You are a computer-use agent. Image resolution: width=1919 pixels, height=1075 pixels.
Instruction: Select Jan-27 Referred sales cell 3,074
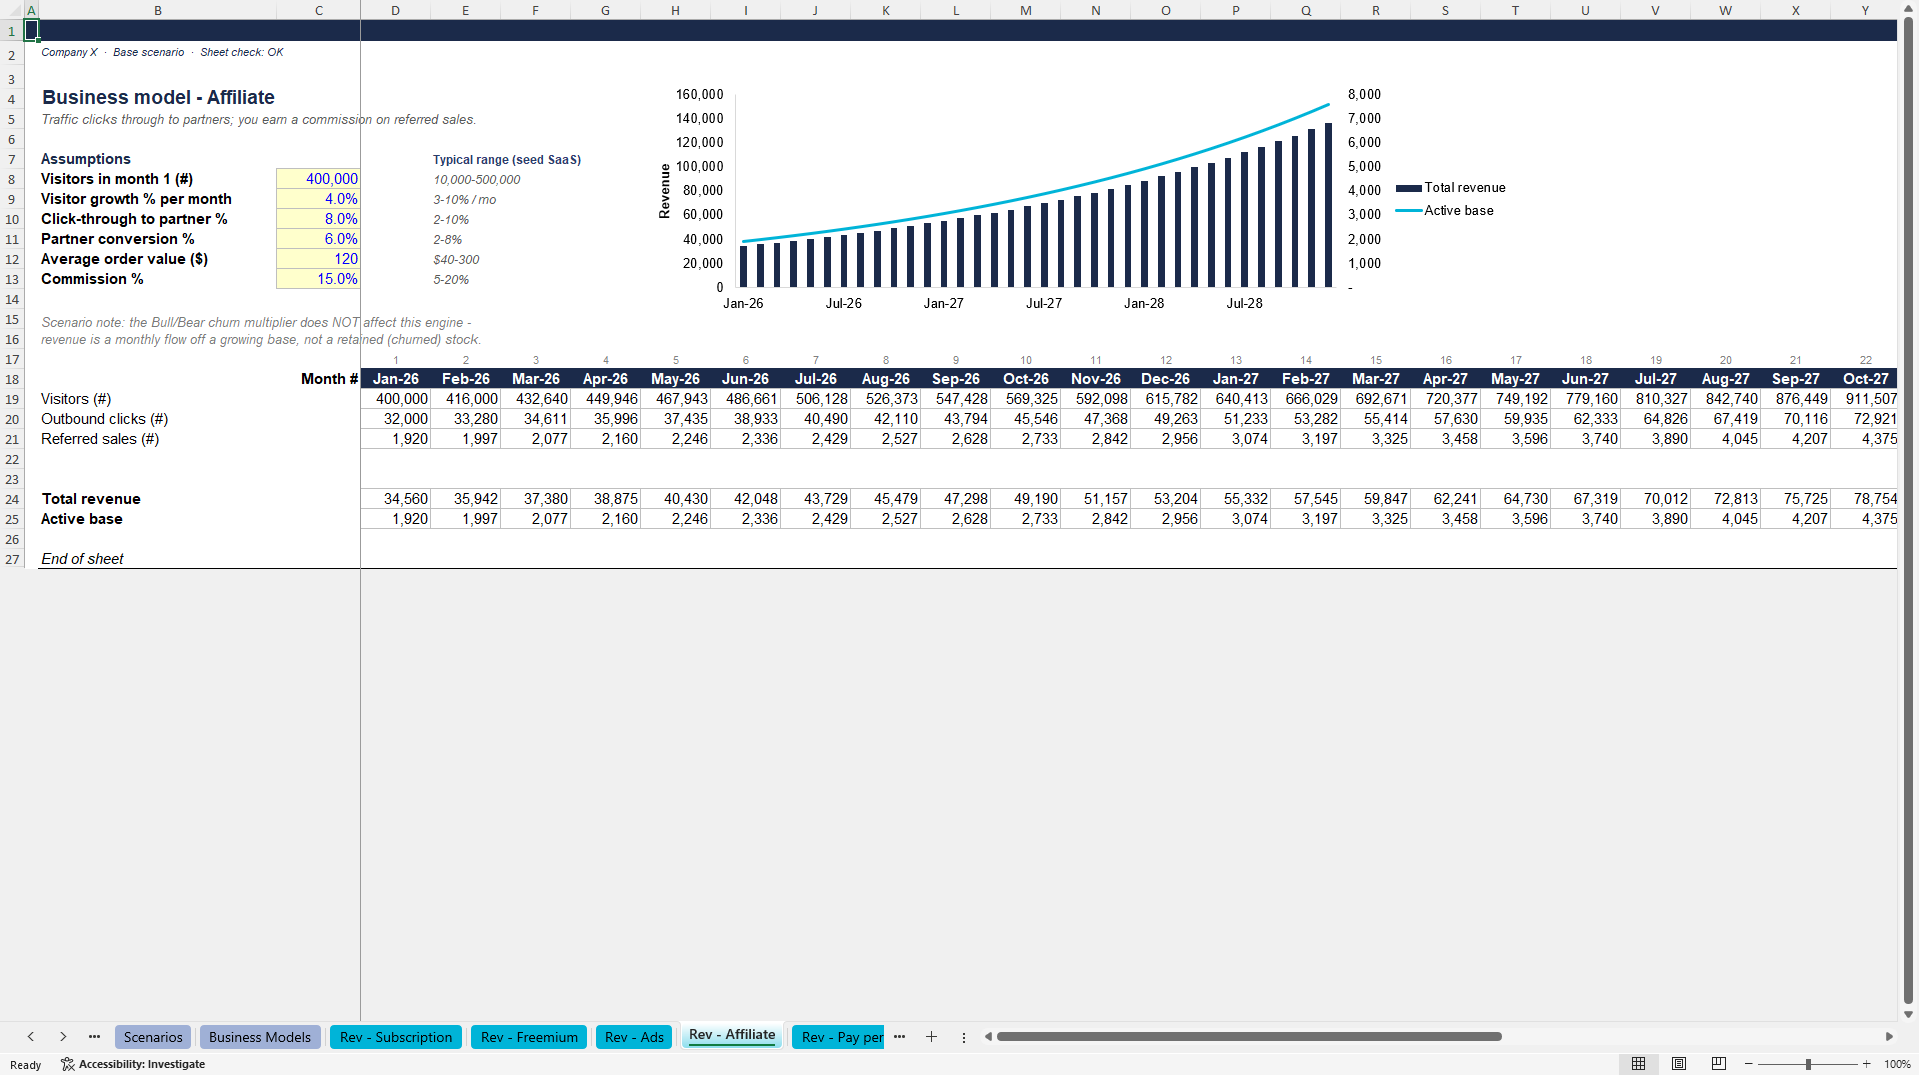point(1235,439)
